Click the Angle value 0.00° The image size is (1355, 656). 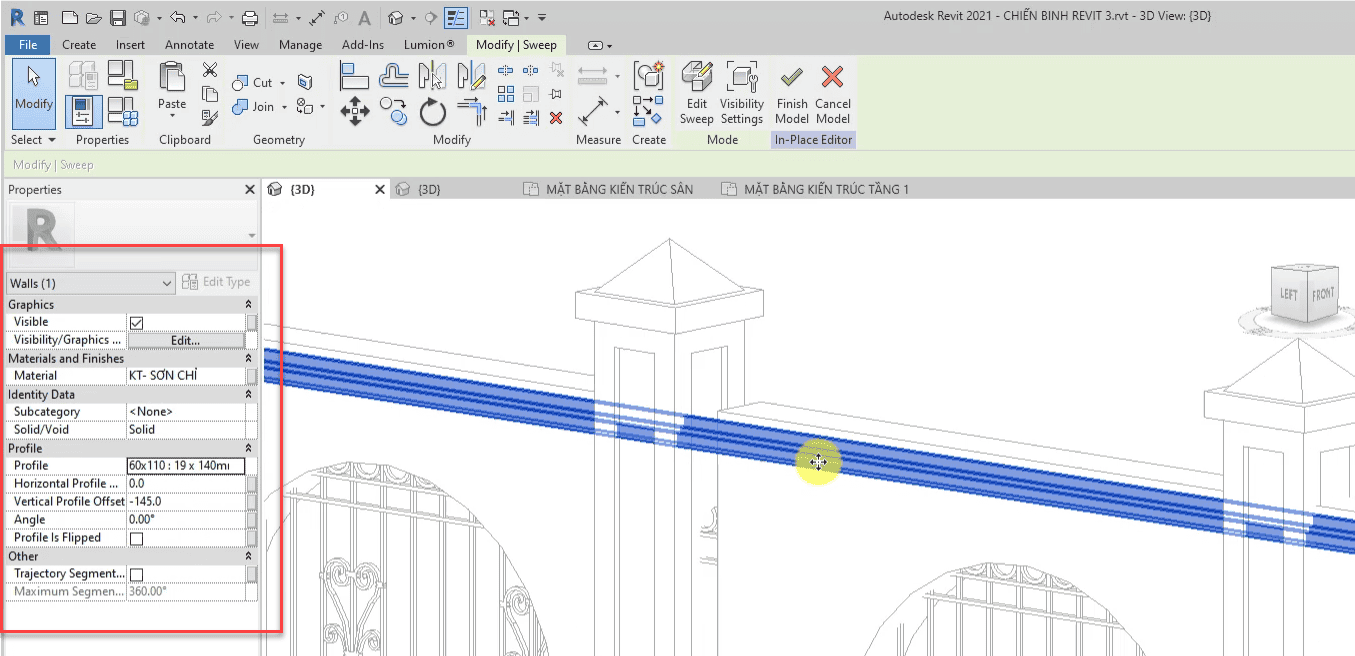[x=186, y=520]
